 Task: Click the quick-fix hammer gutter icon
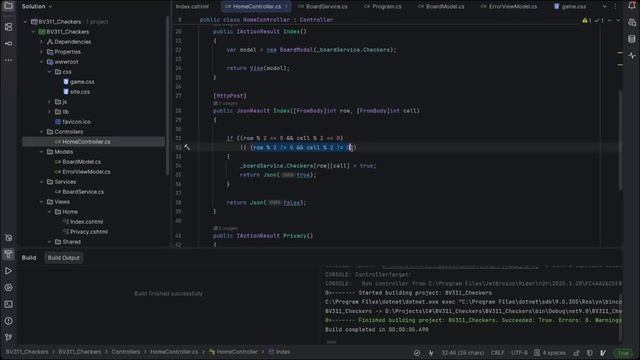tap(187, 147)
